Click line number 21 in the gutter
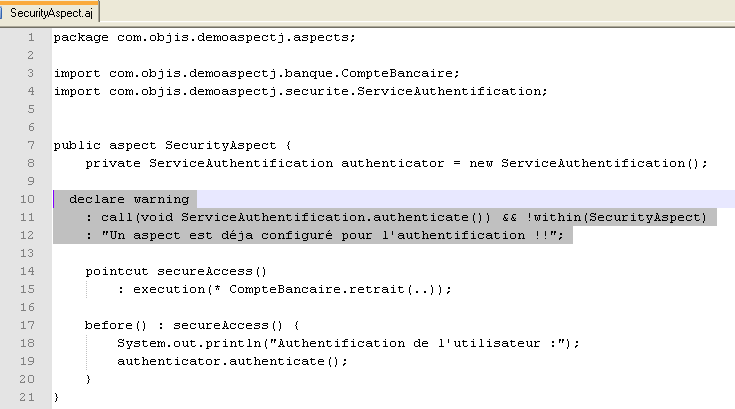Screen dimensions: 735x409 pos(29,397)
